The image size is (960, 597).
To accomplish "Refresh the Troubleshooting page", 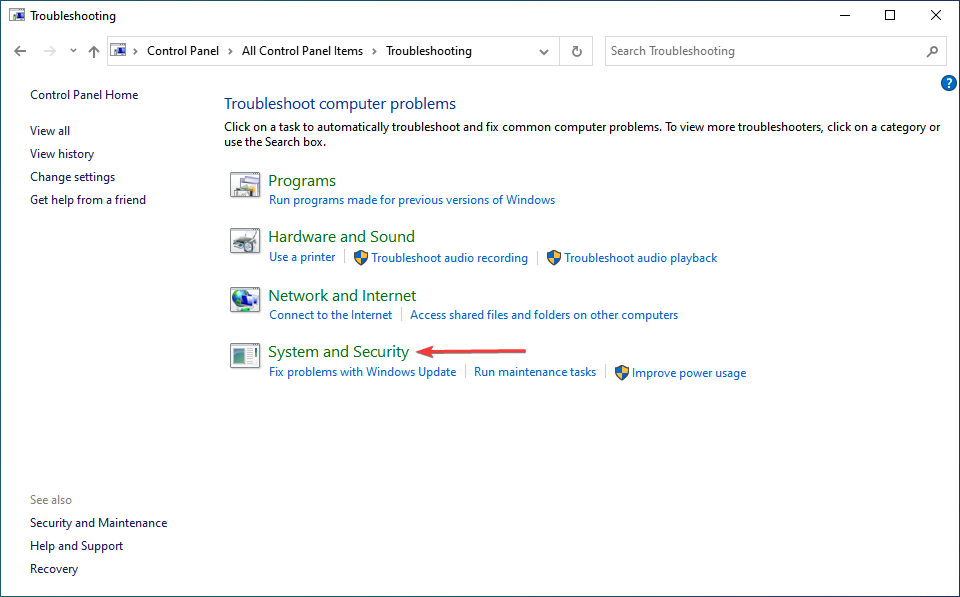I will [x=576, y=51].
